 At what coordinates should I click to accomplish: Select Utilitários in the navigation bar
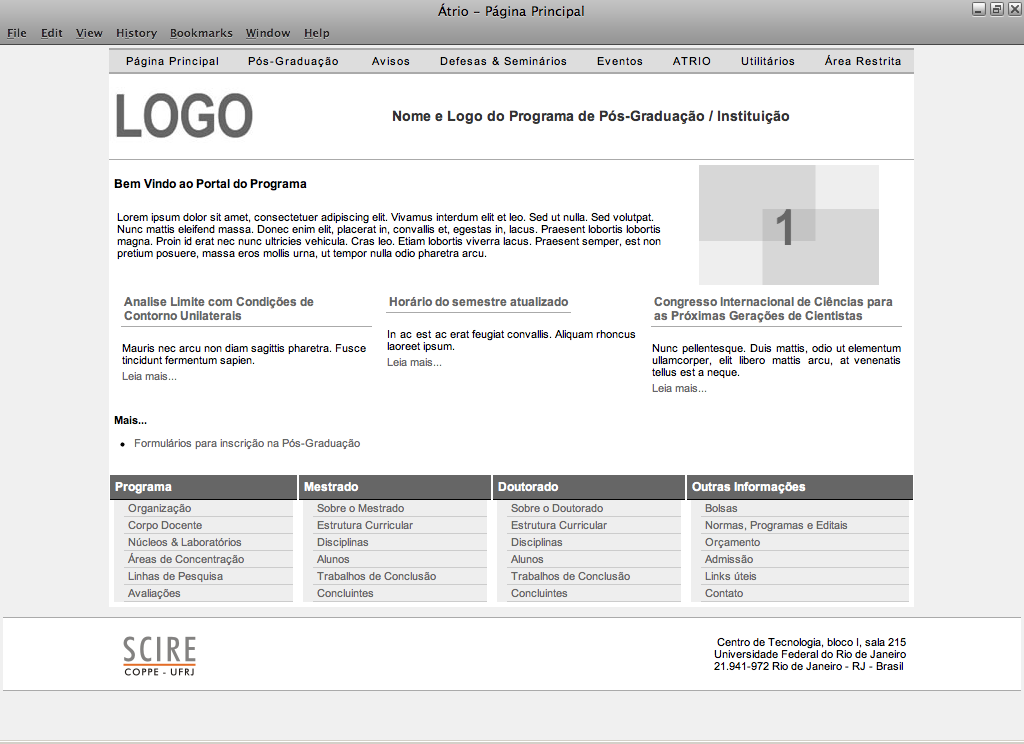(x=767, y=61)
